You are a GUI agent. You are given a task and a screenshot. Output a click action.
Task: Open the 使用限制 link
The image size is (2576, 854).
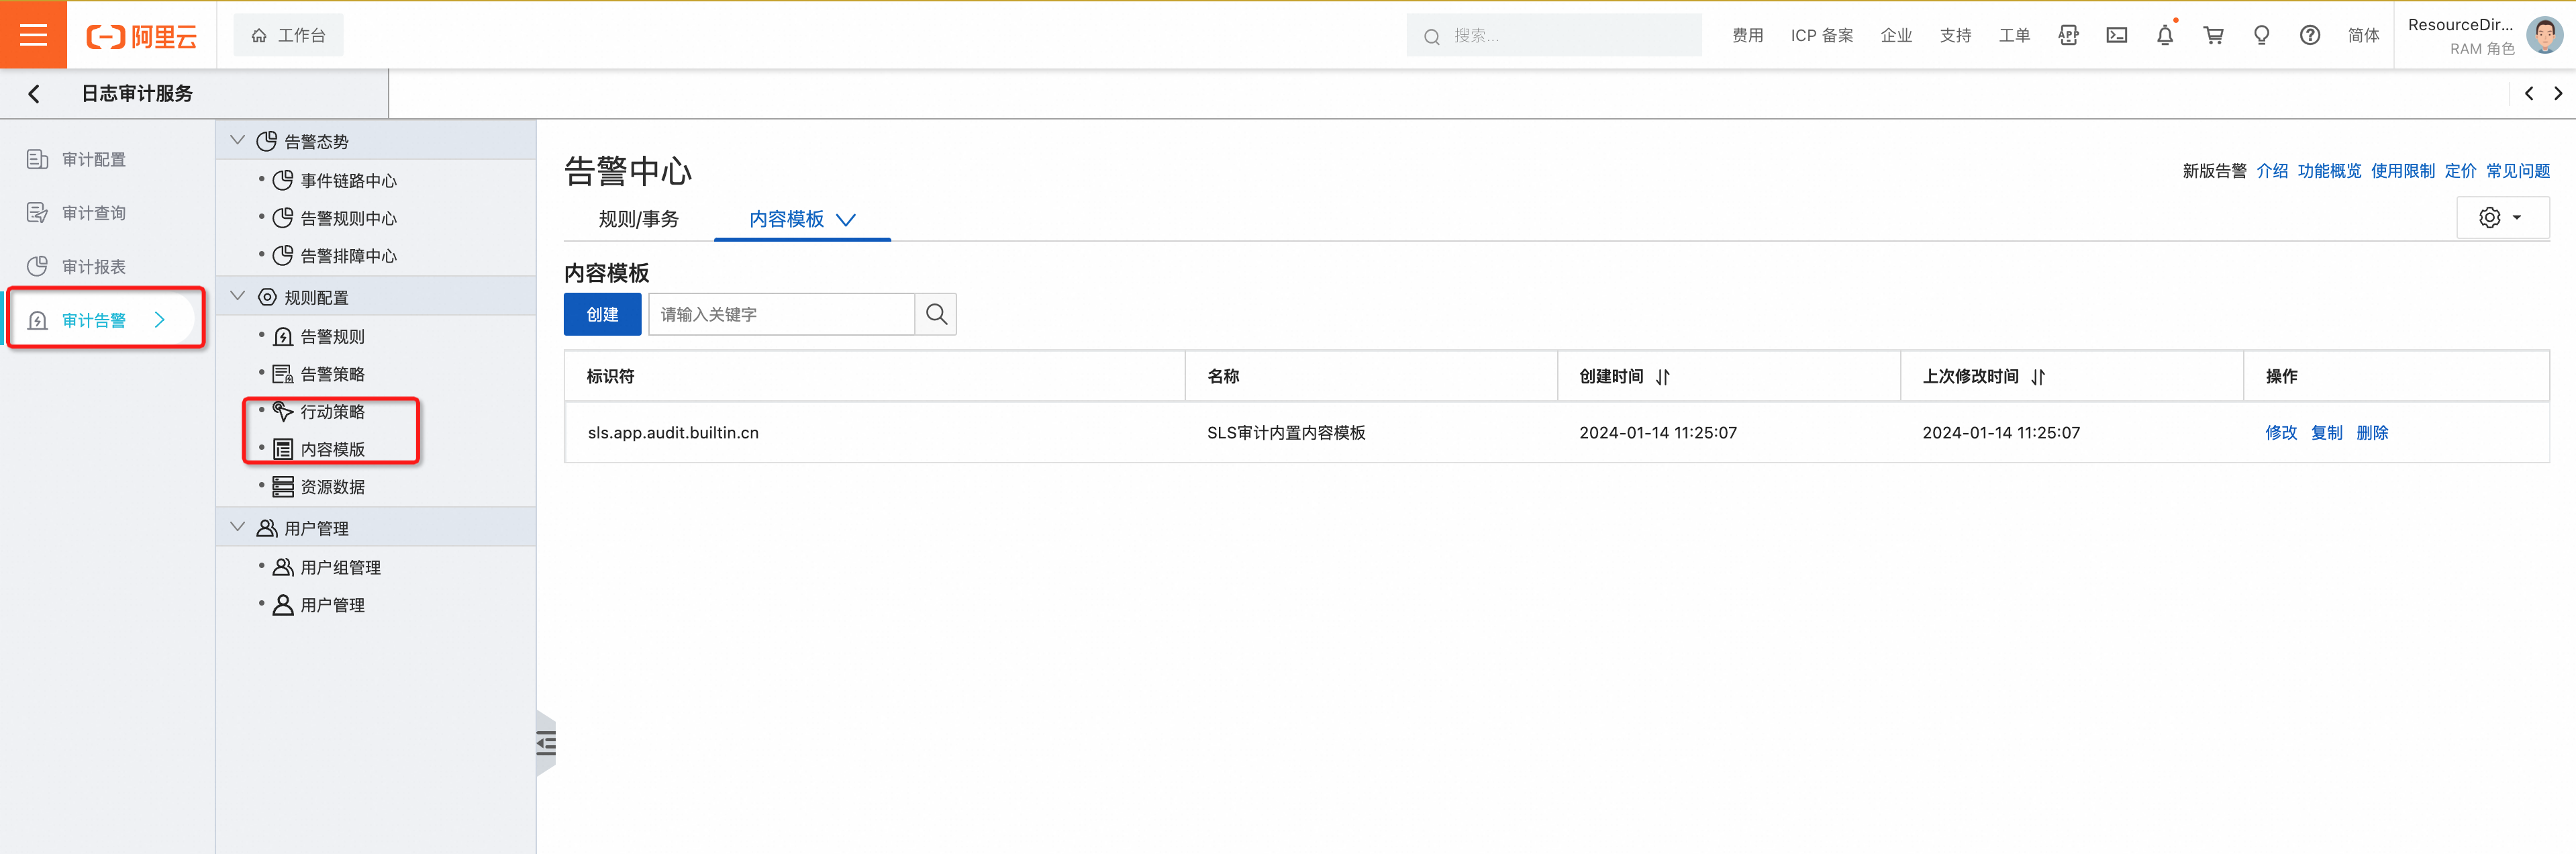(x=2402, y=171)
